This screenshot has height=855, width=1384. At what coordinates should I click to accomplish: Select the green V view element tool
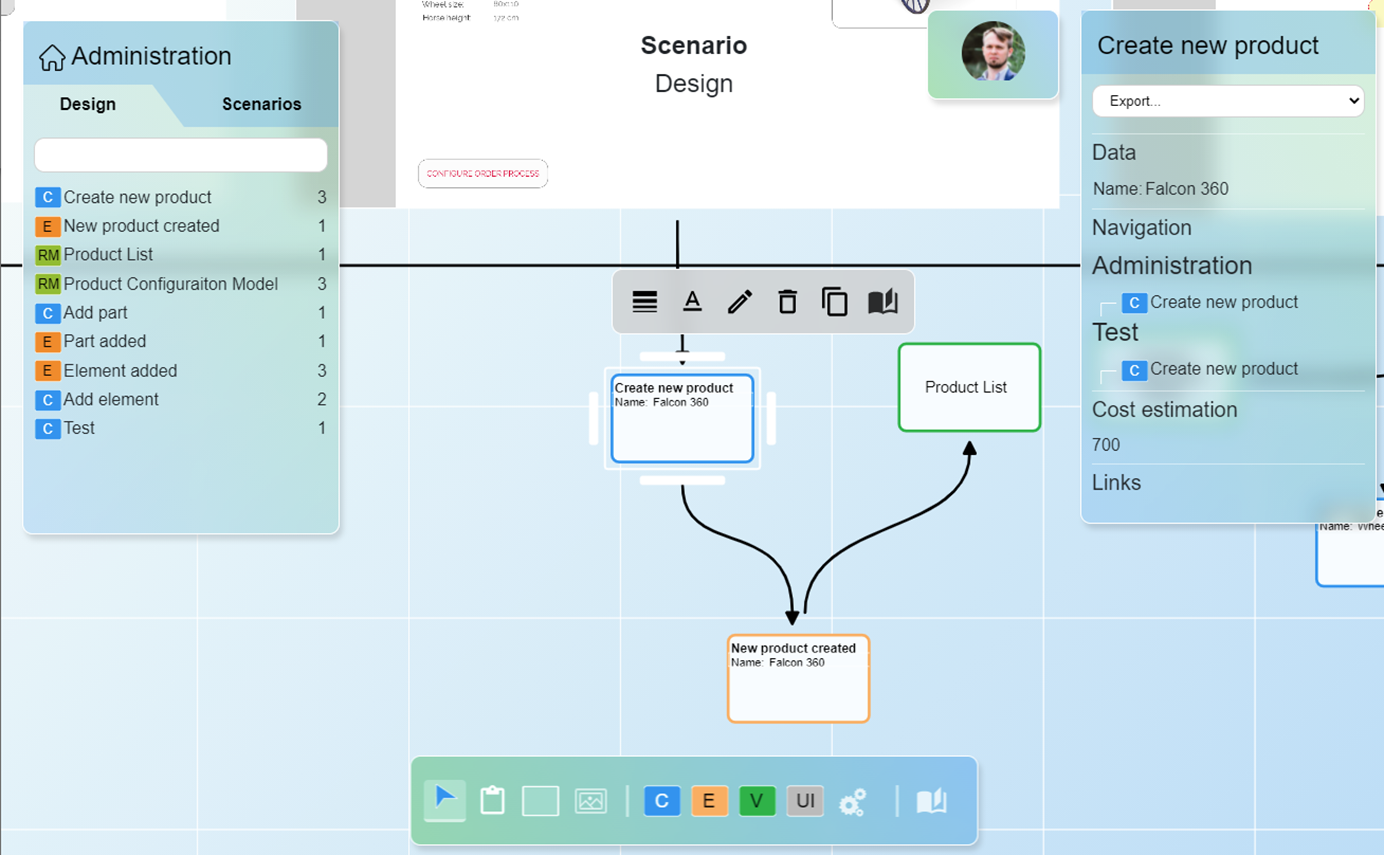[757, 801]
